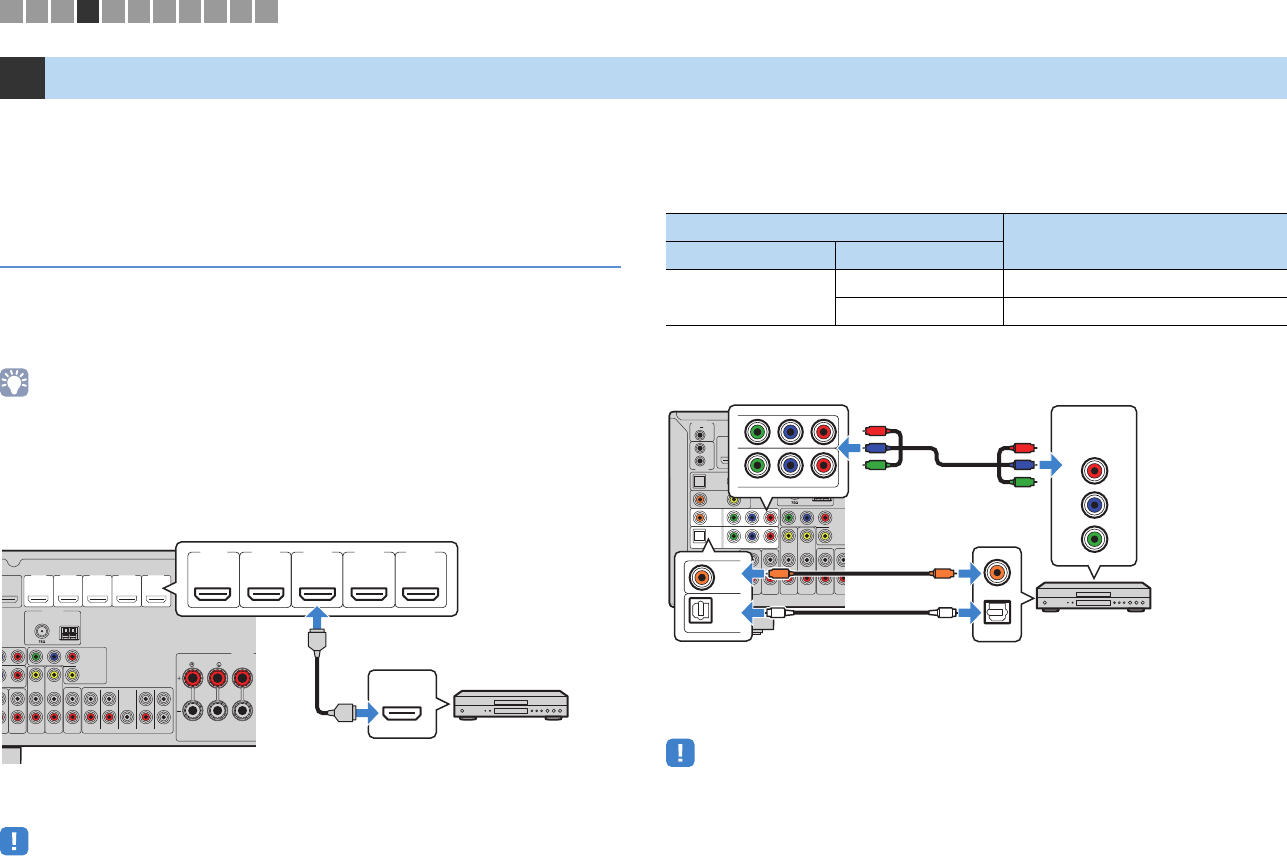The image size is (1287, 856).
Task: Click the dark square beside the blue header bar
Action: 22,78
